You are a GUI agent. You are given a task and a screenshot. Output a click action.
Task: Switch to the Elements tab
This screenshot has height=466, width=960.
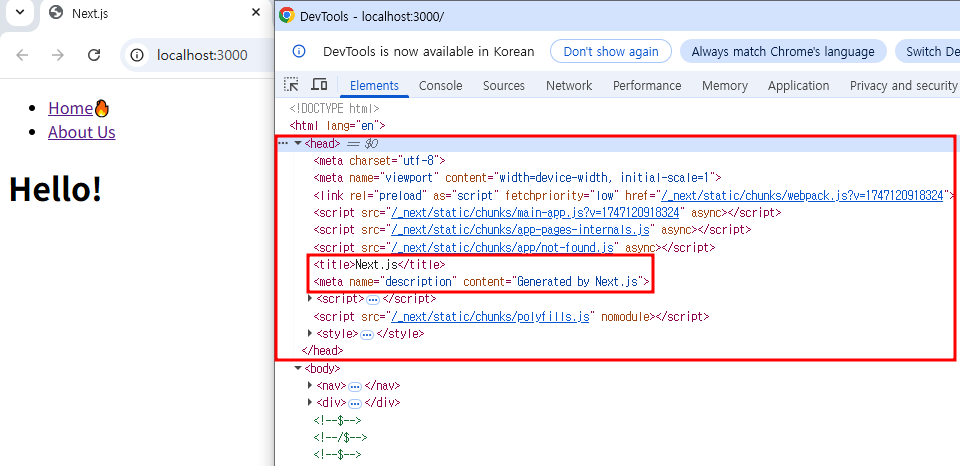[374, 86]
